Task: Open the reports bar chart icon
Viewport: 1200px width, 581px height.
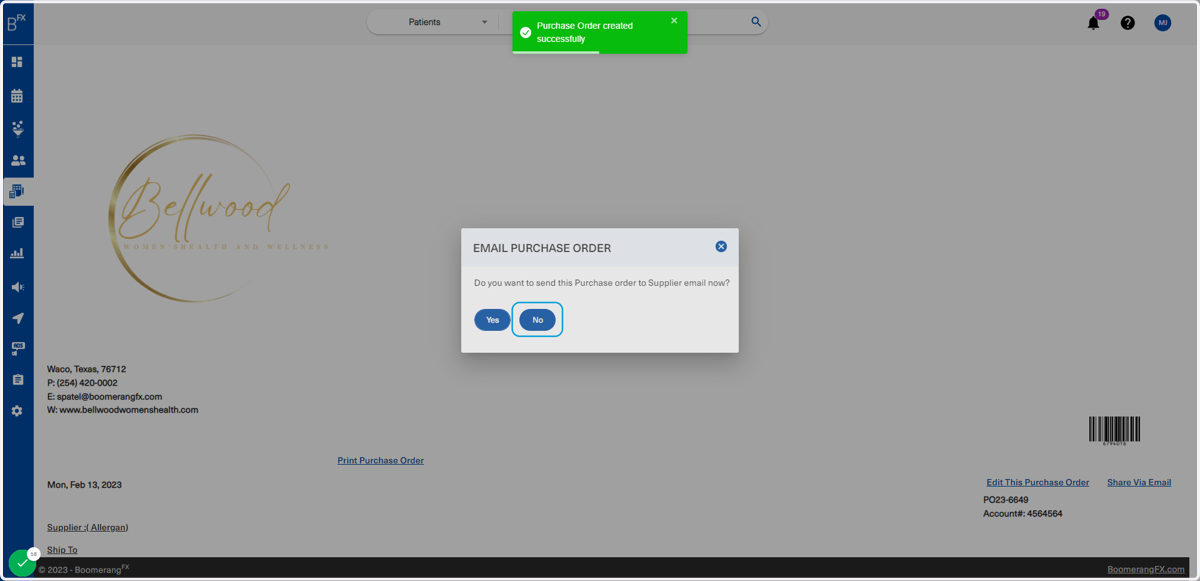Action: point(17,254)
